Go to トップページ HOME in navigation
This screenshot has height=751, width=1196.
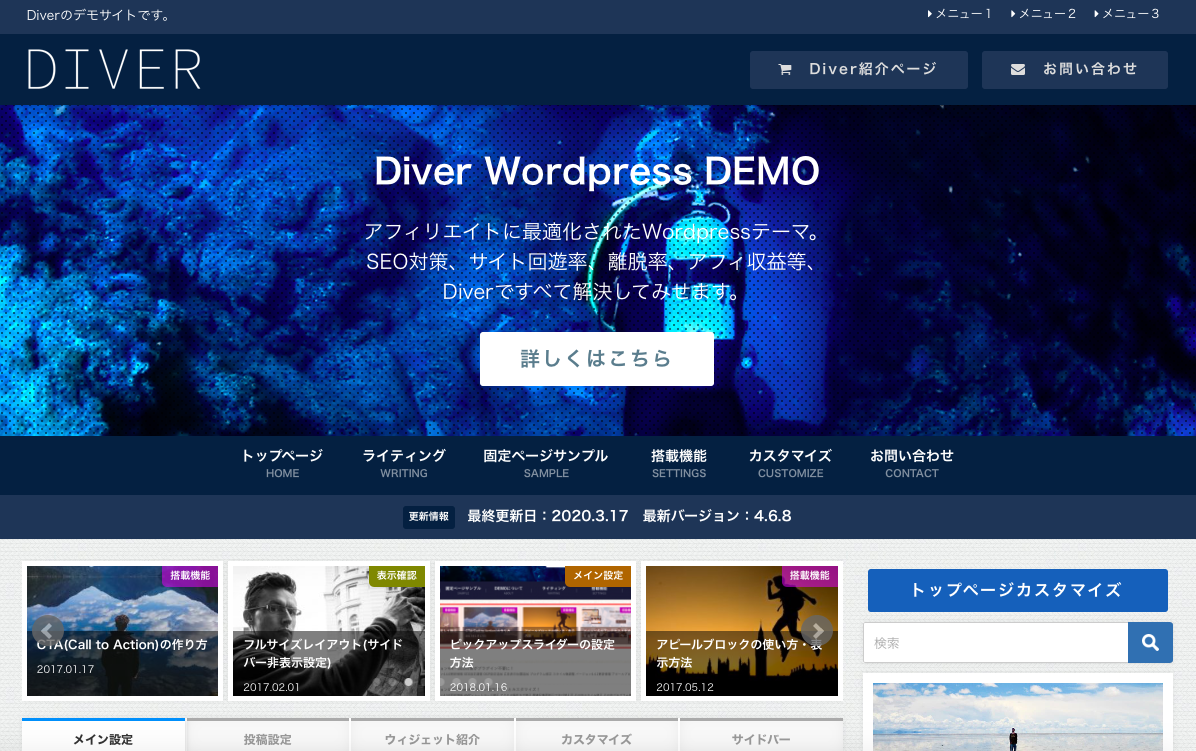[282, 464]
